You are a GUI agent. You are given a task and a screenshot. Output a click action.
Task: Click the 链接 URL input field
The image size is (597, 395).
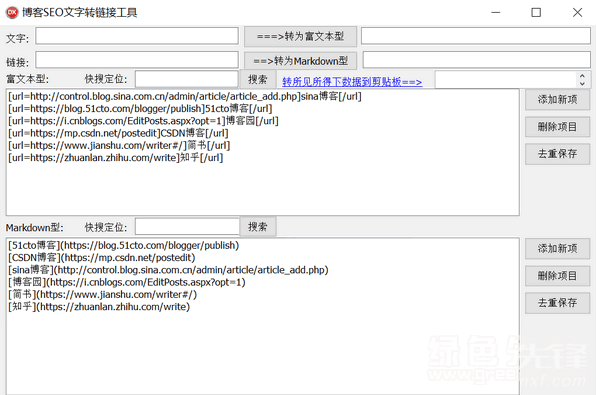137,60
